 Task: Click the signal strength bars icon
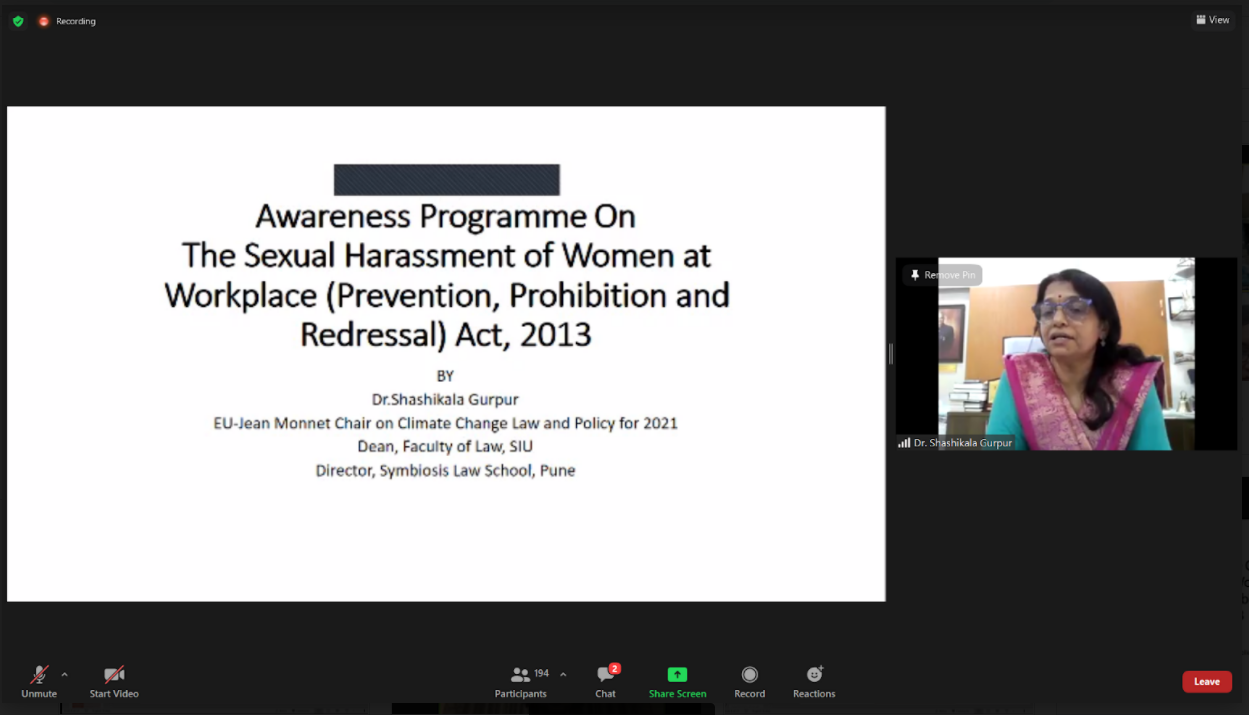pyautogui.click(x=904, y=442)
